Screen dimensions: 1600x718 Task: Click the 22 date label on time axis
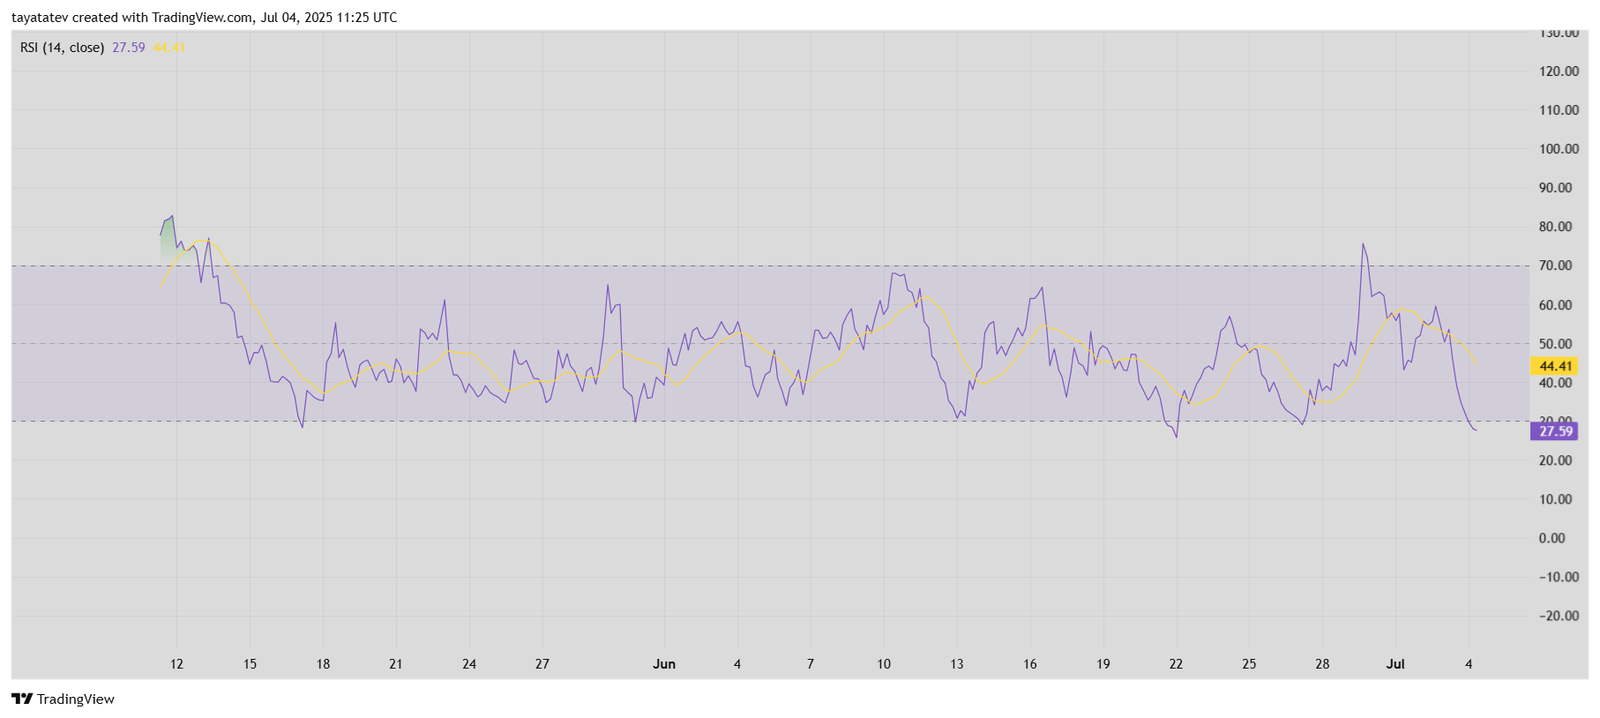coord(1176,664)
